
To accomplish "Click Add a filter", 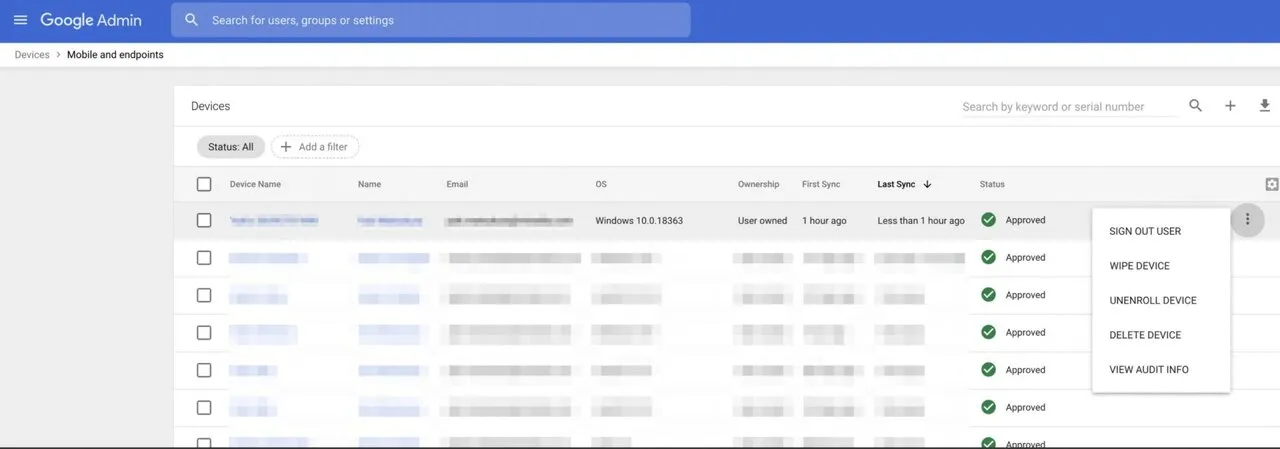I will pyautogui.click(x=314, y=147).
